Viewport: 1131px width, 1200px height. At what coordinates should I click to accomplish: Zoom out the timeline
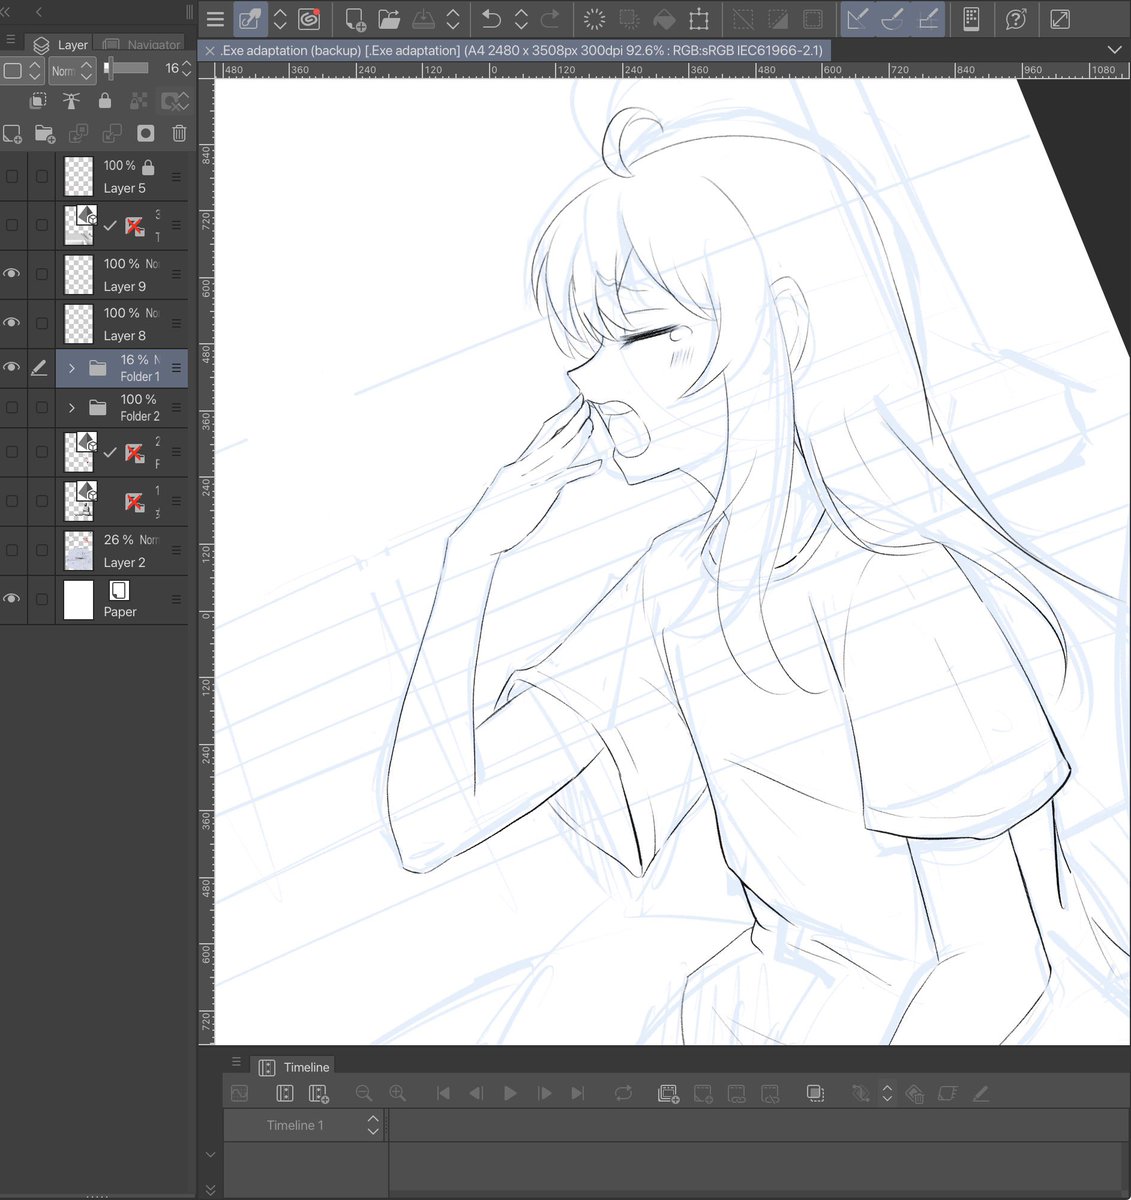pos(364,1094)
